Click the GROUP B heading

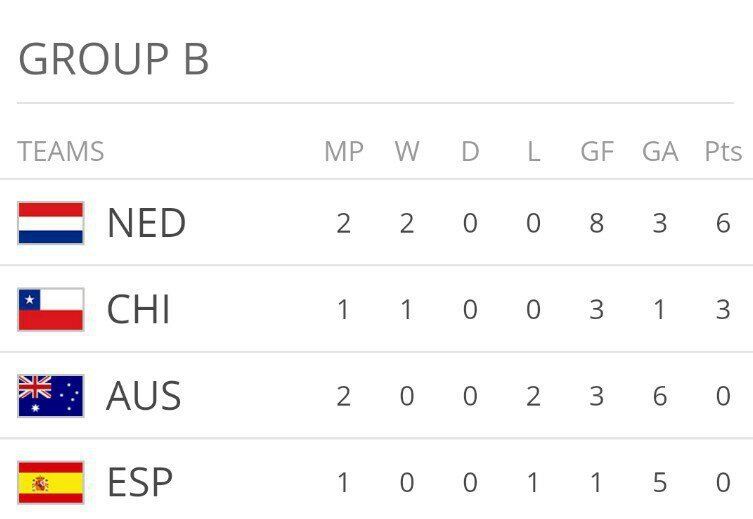[x=114, y=59]
